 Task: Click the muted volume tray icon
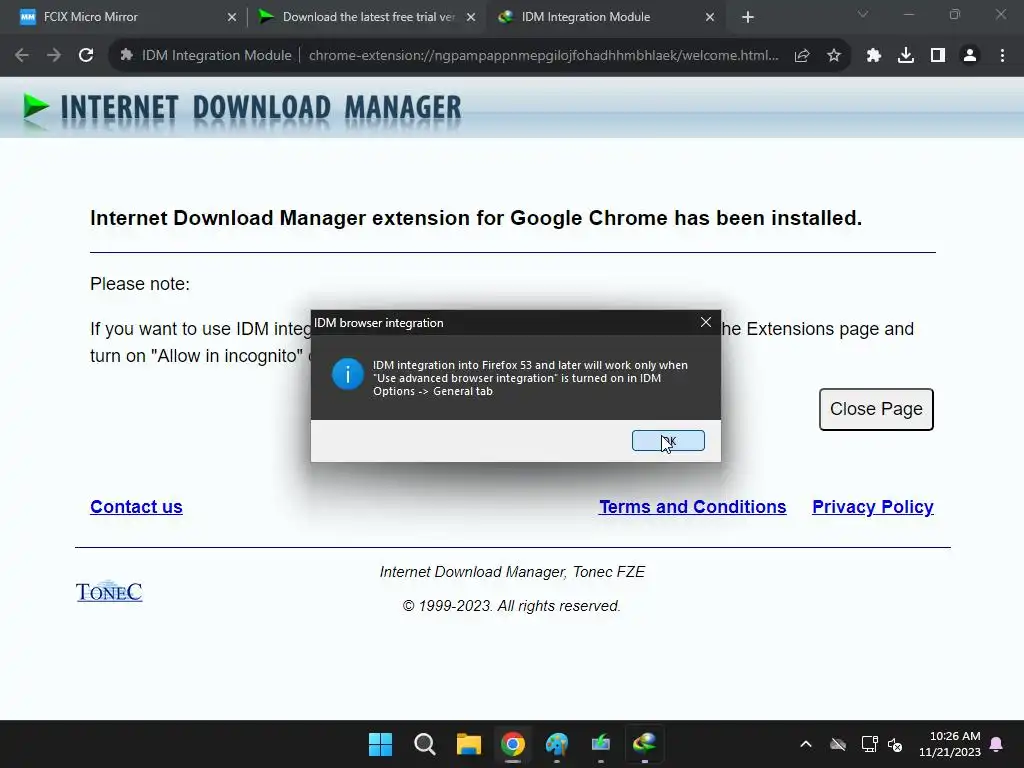[x=895, y=744]
